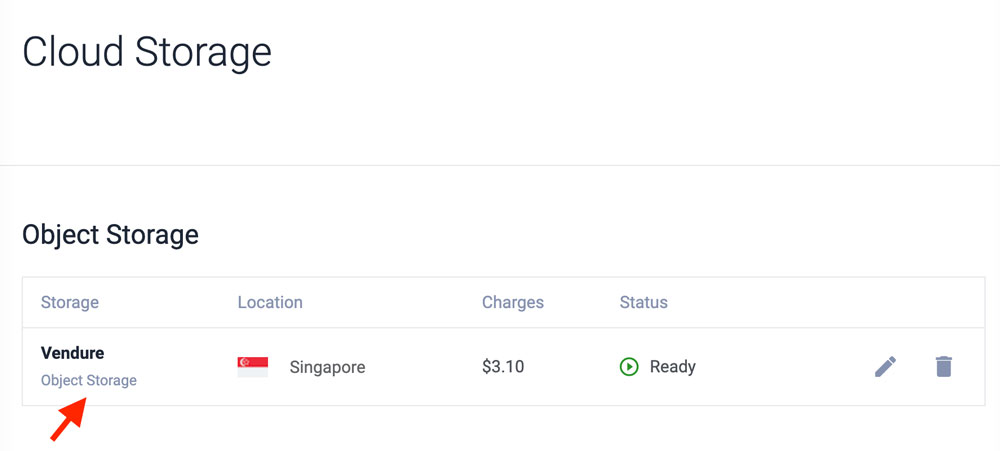Open the Vendure storage entry name

(72, 353)
